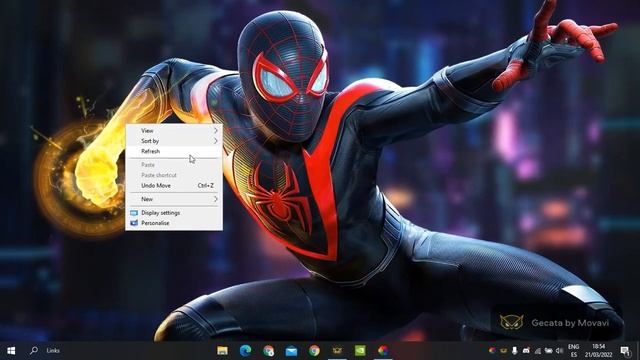Click the Links toolbar label on taskbar
This screenshot has width=640, height=360.
click(x=53, y=351)
